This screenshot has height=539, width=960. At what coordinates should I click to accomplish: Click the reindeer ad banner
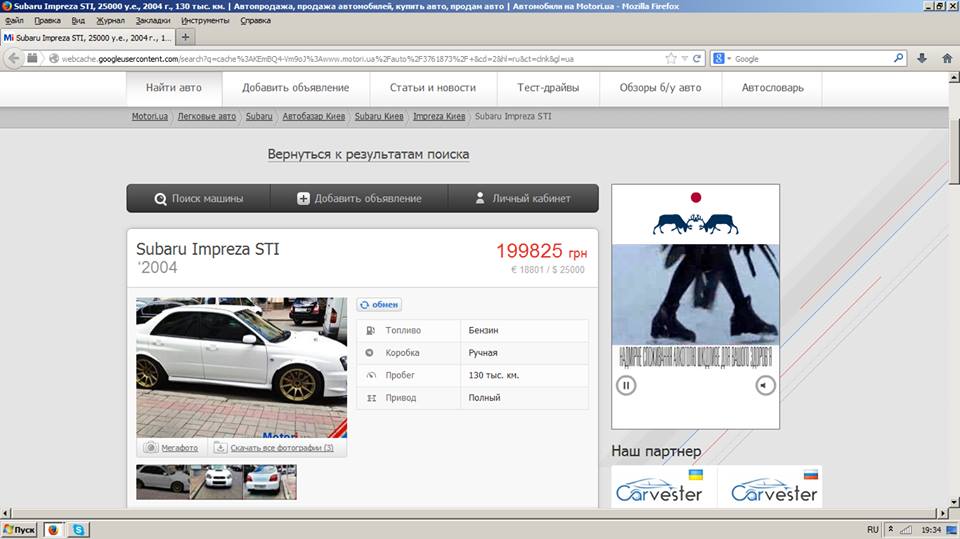point(696,306)
